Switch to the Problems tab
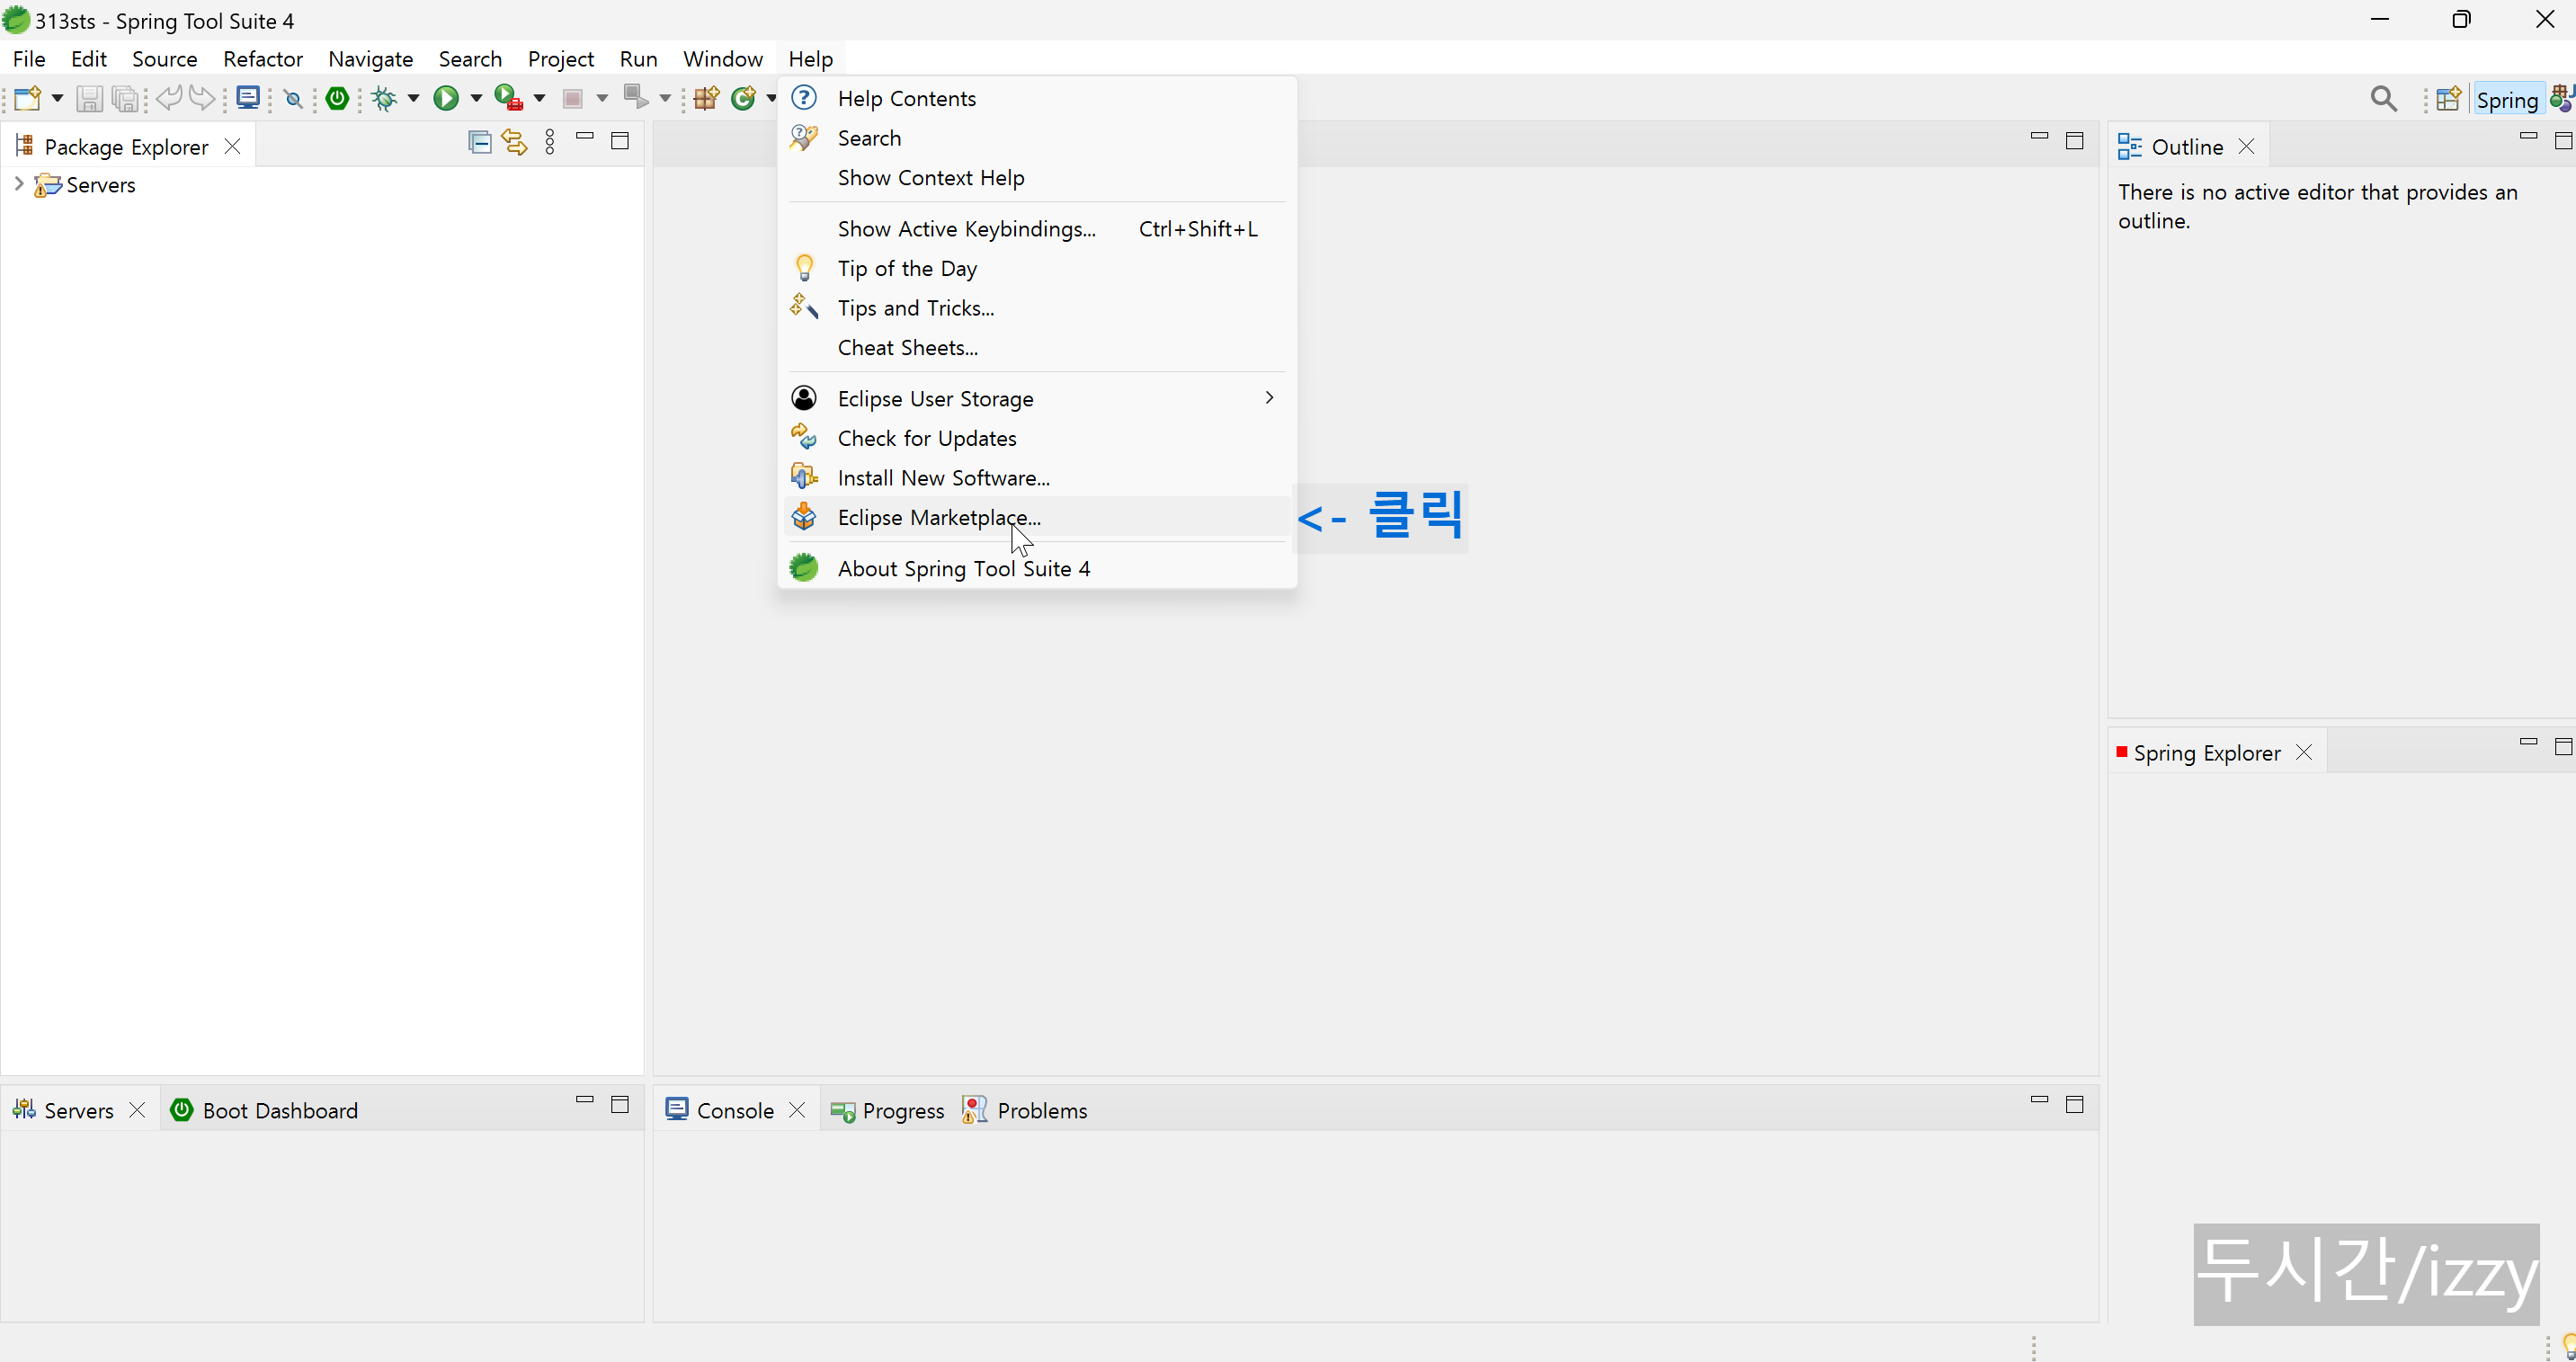This screenshot has height=1362, width=2576. [1026, 1110]
